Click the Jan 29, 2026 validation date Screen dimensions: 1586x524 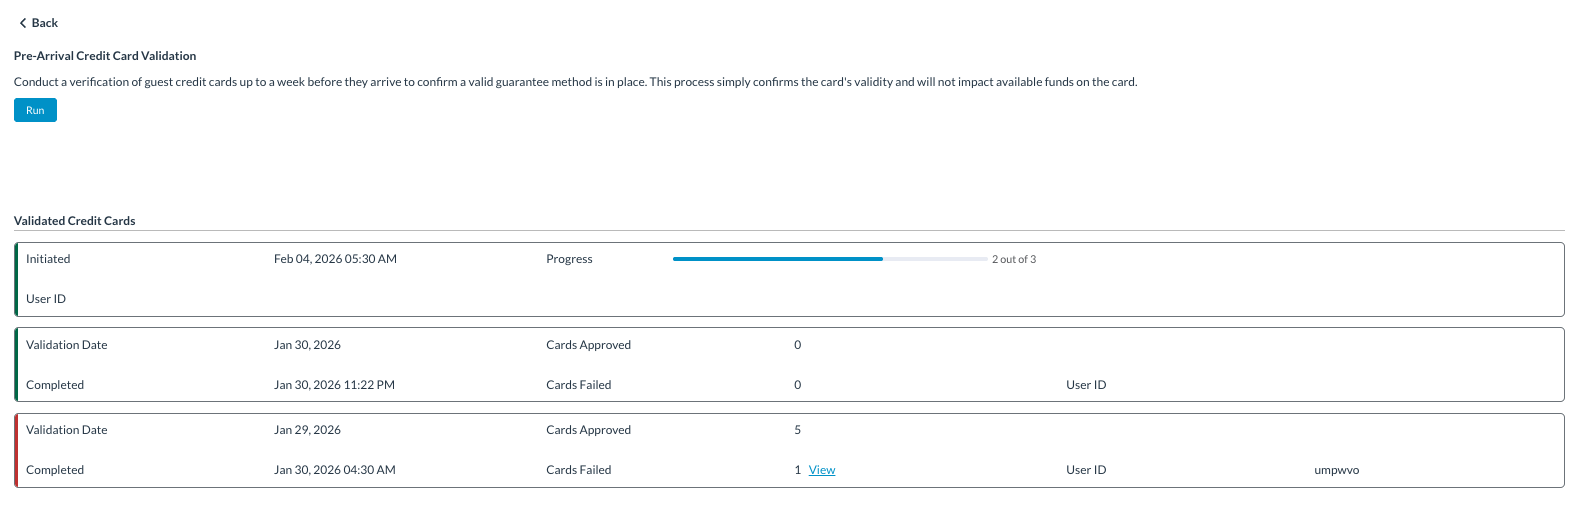coord(307,430)
